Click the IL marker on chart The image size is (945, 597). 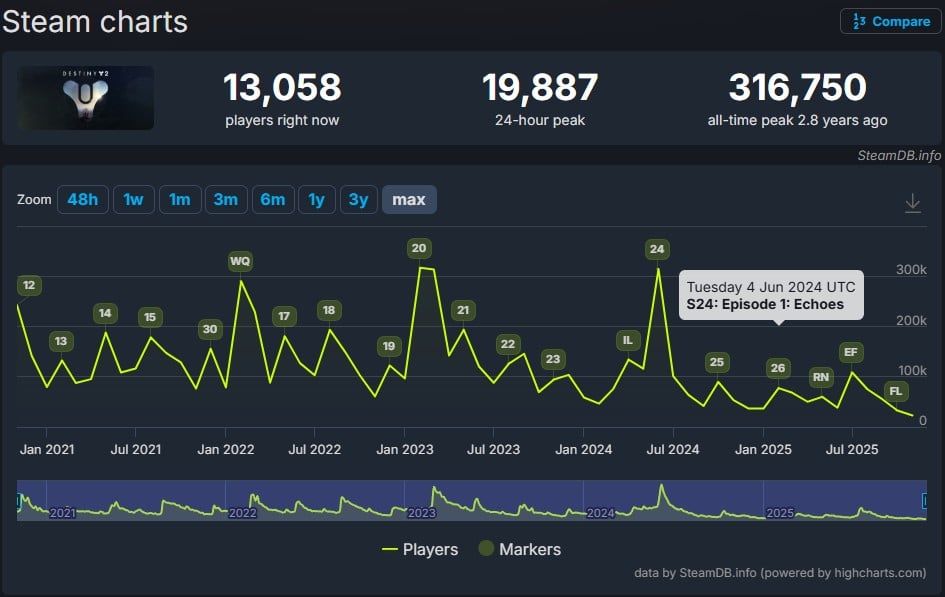(628, 340)
